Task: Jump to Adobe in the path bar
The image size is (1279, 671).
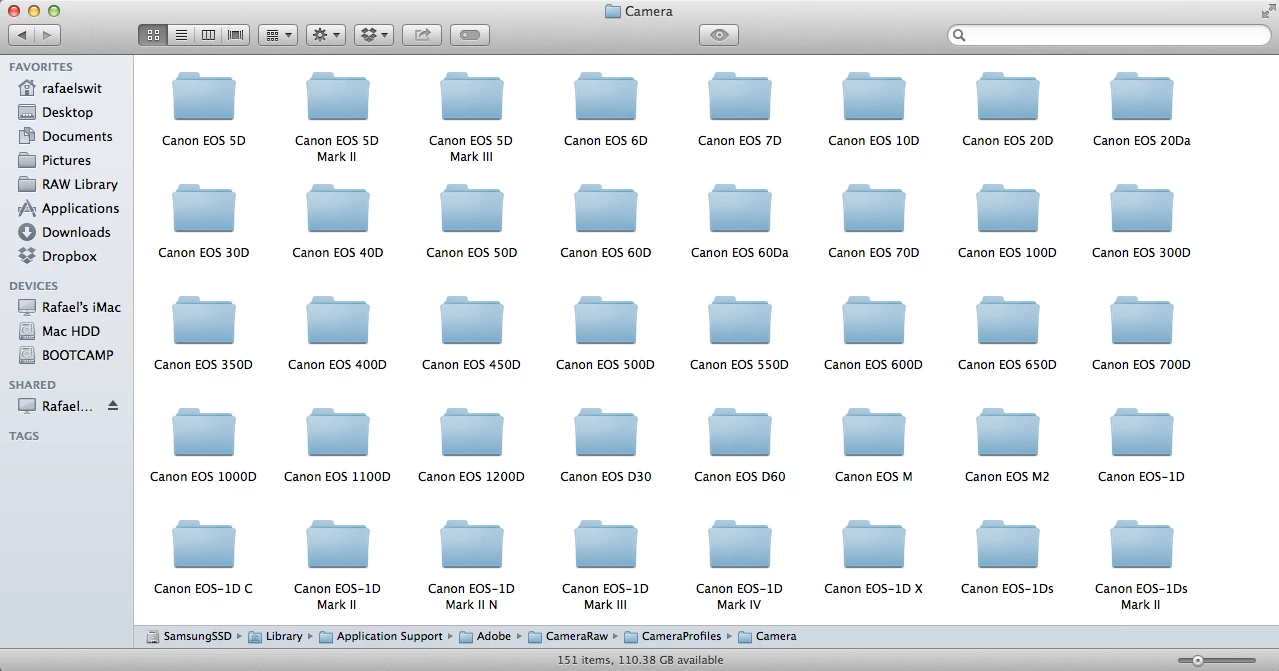Action: pos(485,636)
